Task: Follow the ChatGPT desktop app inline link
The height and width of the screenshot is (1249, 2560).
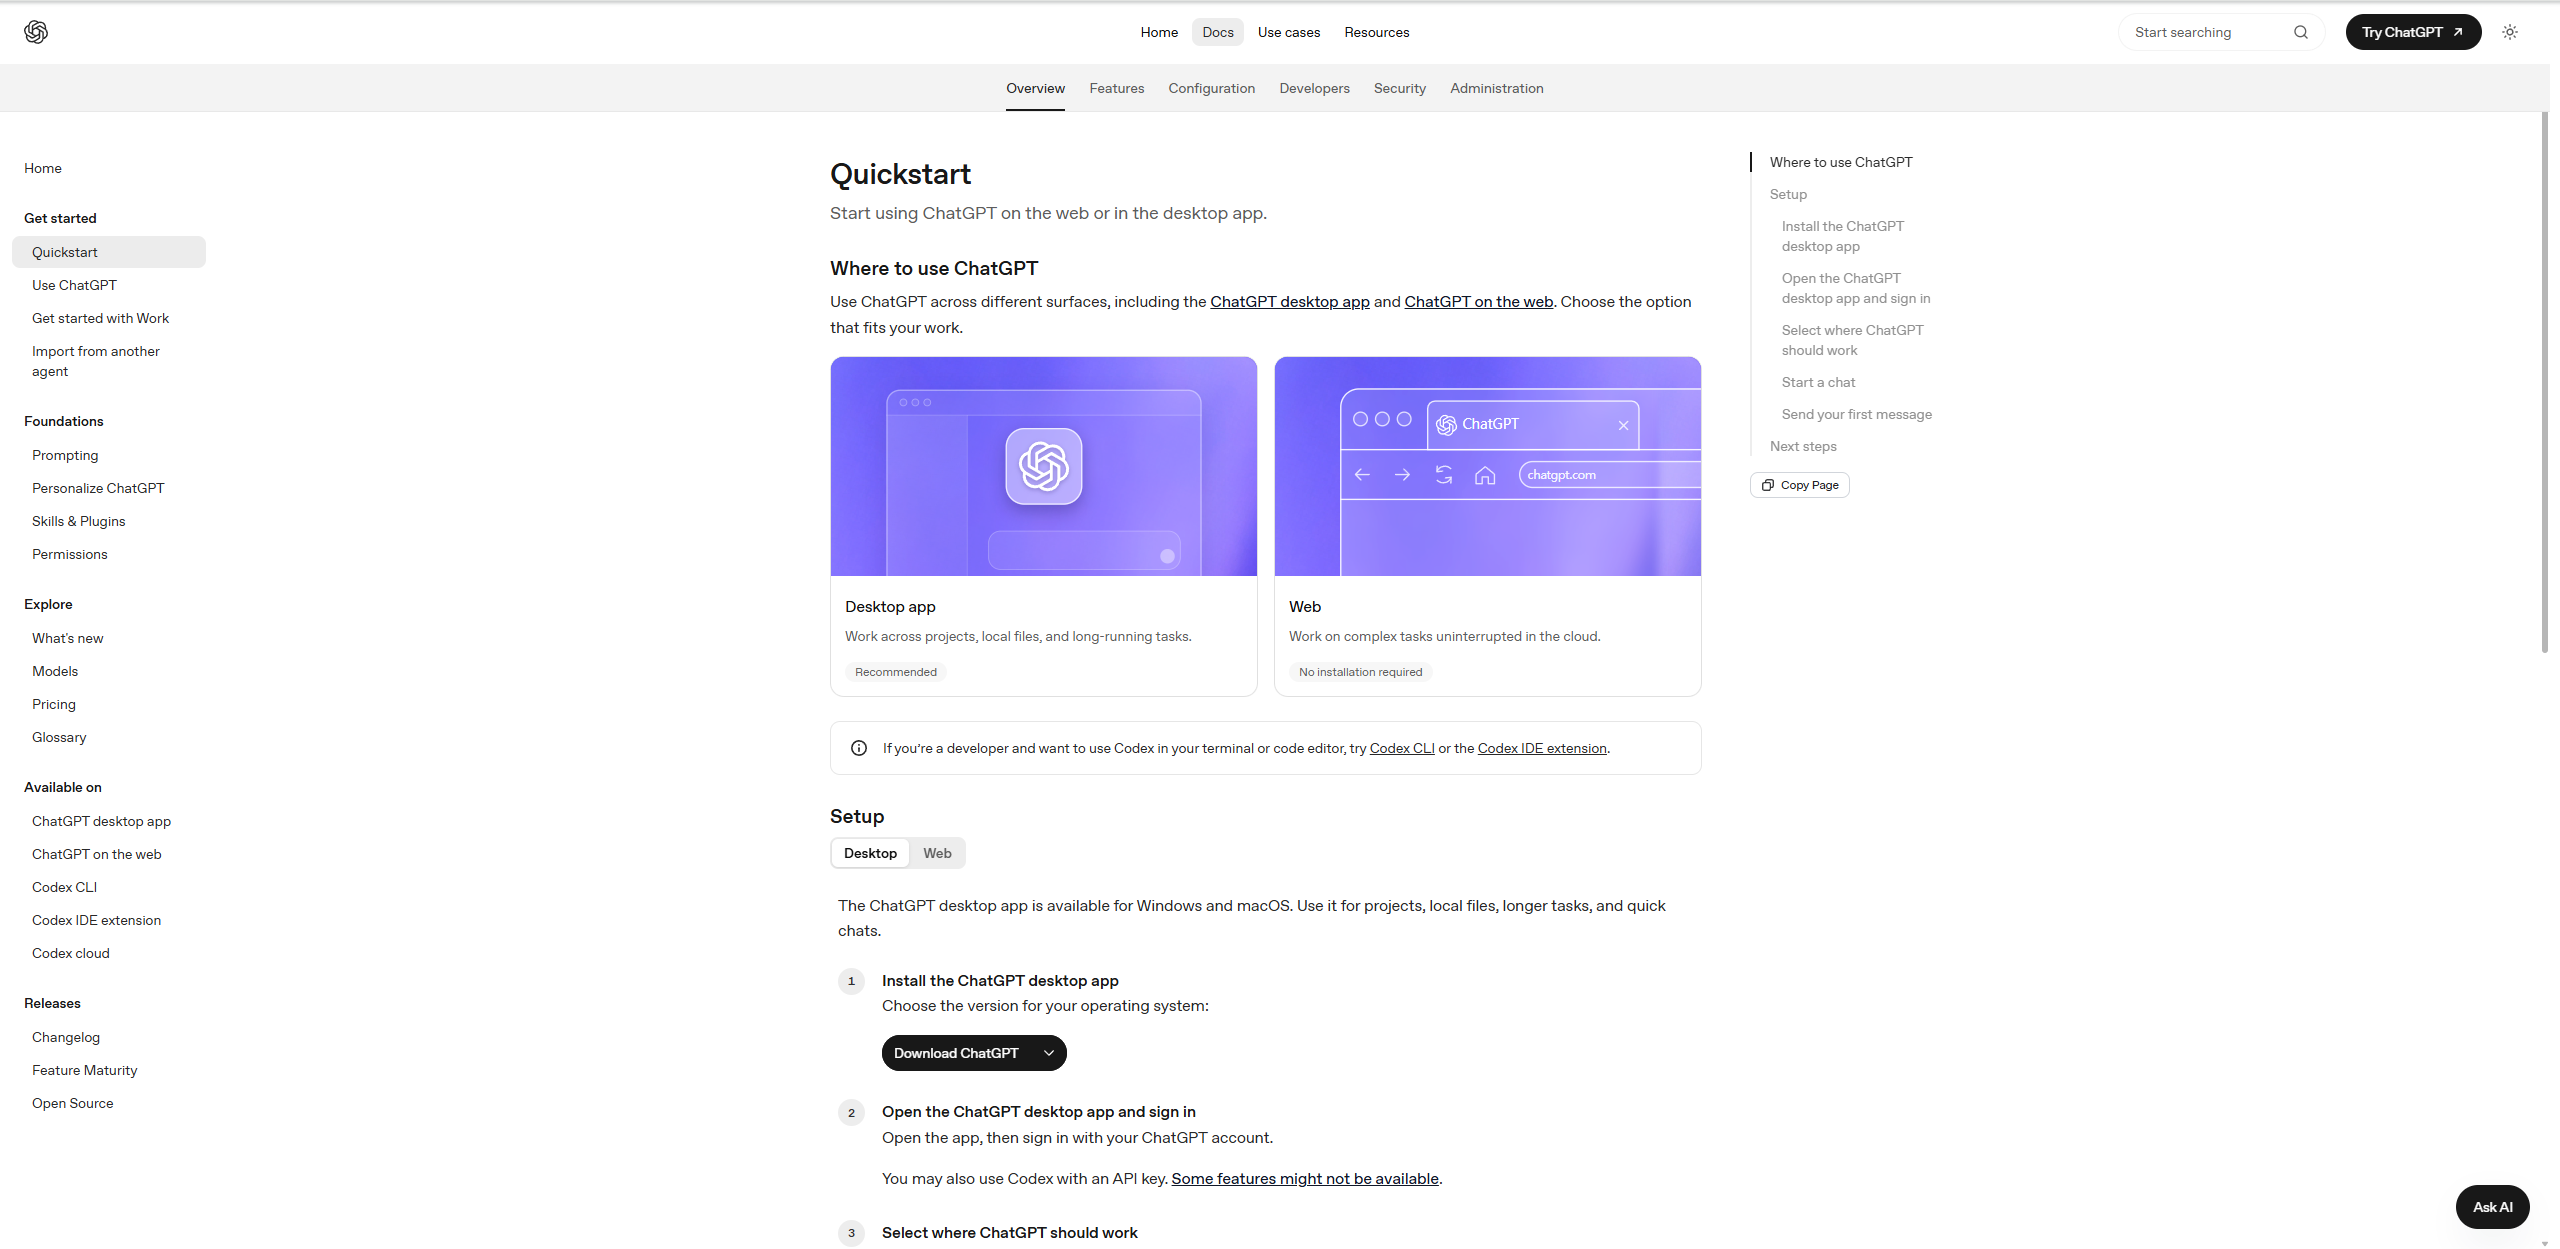Action: [x=1289, y=302]
